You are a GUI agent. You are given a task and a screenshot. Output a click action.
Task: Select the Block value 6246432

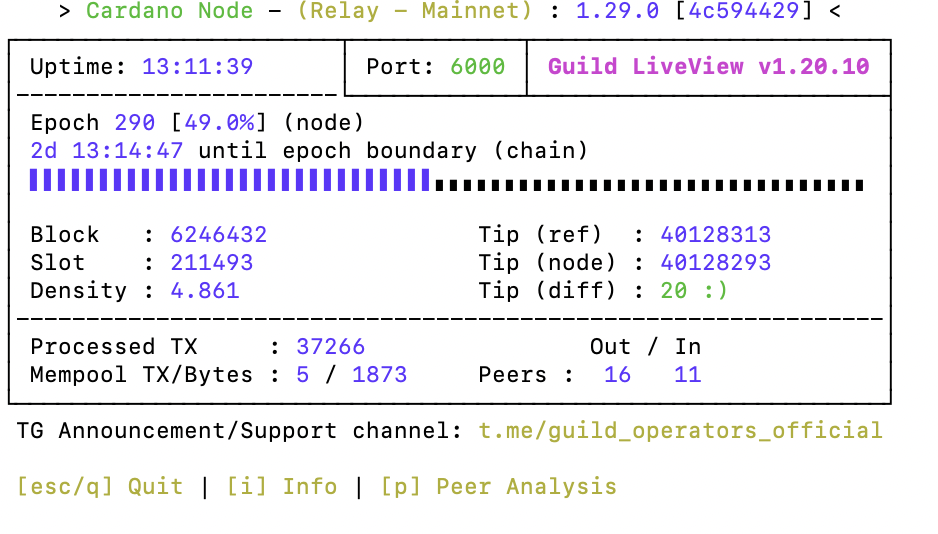click(218, 234)
